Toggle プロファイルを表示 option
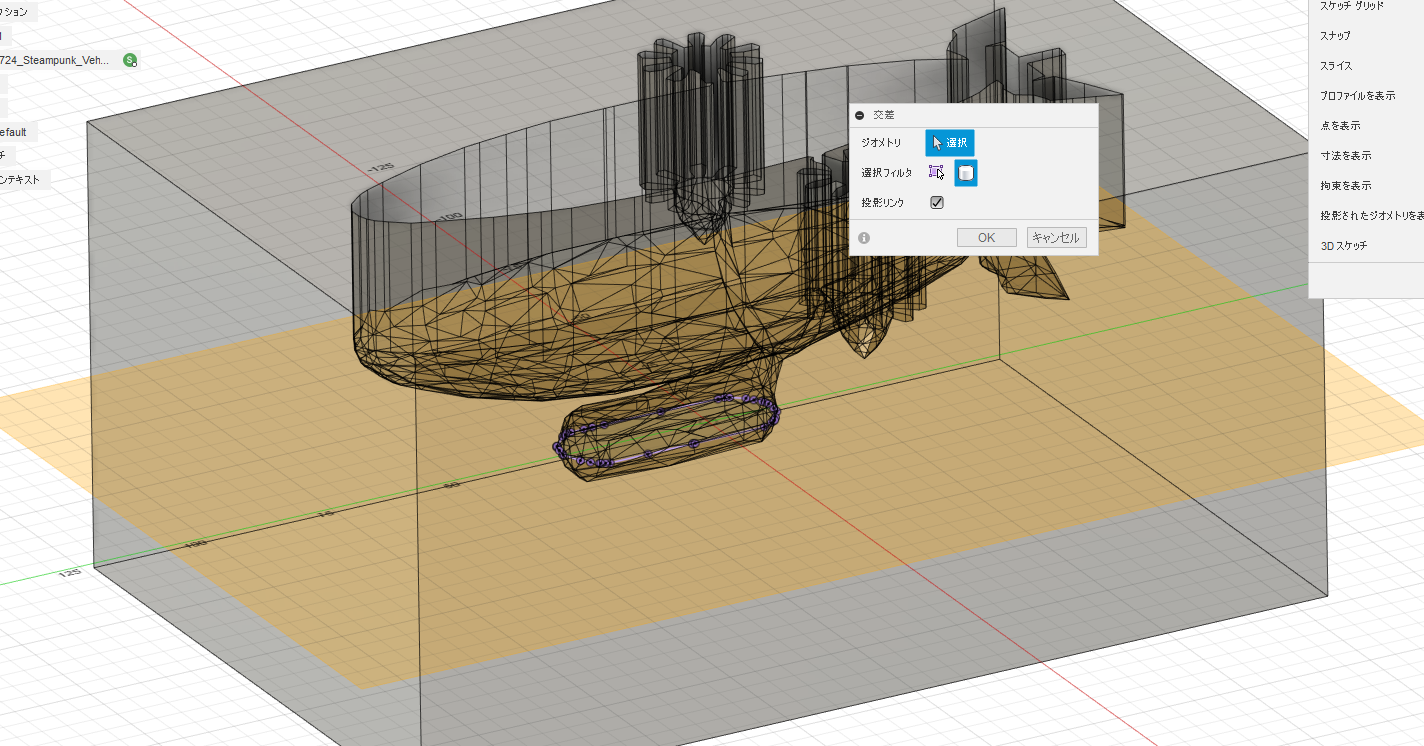The width and height of the screenshot is (1424, 746). pos(1357,96)
